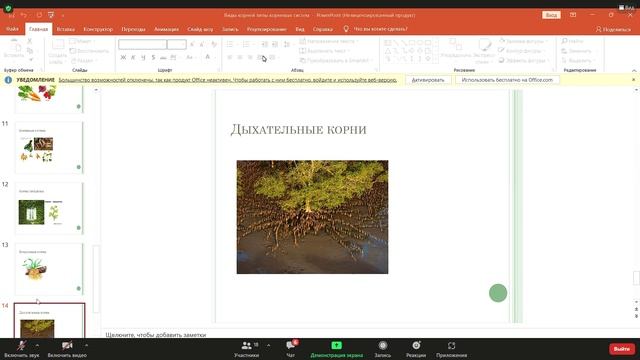Image resolution: width=640 pixels, height=360 pixels.
Task: Click the Активировать button in notification bar
Action: (x=428, y=80)
